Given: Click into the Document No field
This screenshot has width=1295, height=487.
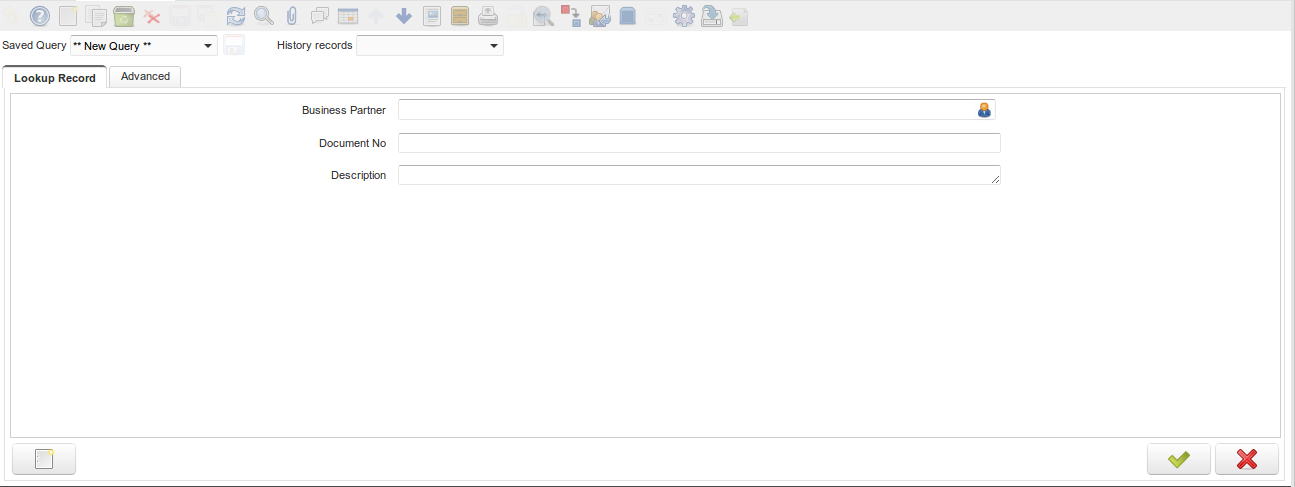Looking at the screenshot, I should pyautogui.click(x=699, y=143).
